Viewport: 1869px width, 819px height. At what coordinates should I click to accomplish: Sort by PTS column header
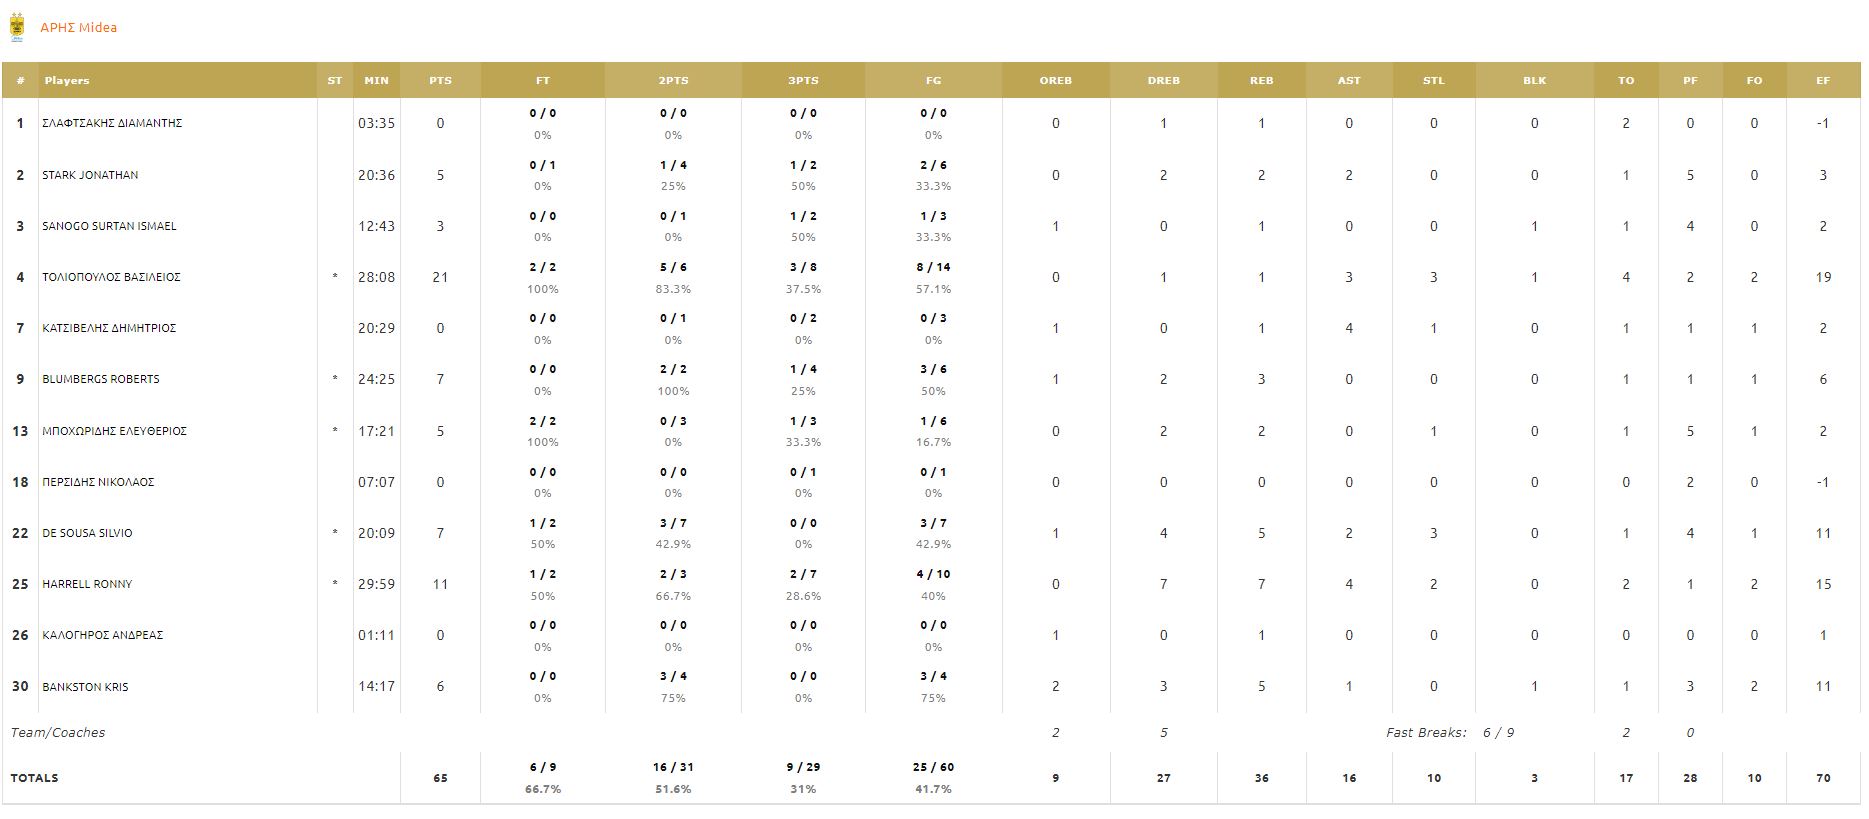click(440, 80)
